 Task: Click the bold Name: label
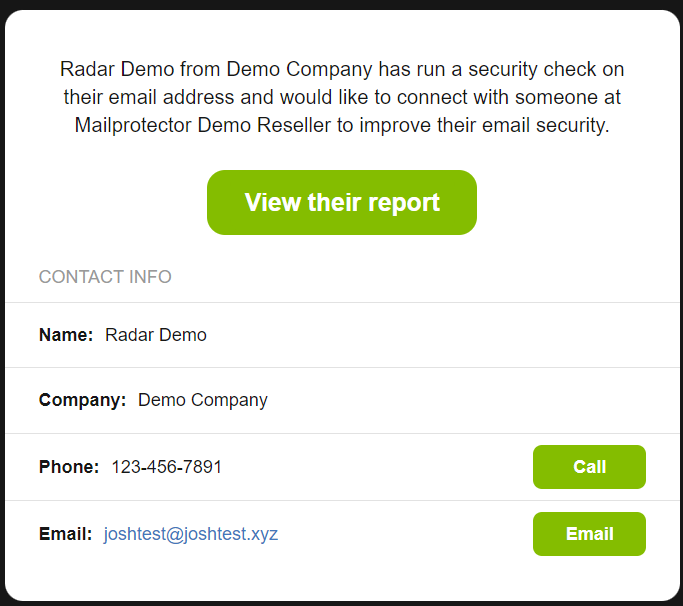66,335
